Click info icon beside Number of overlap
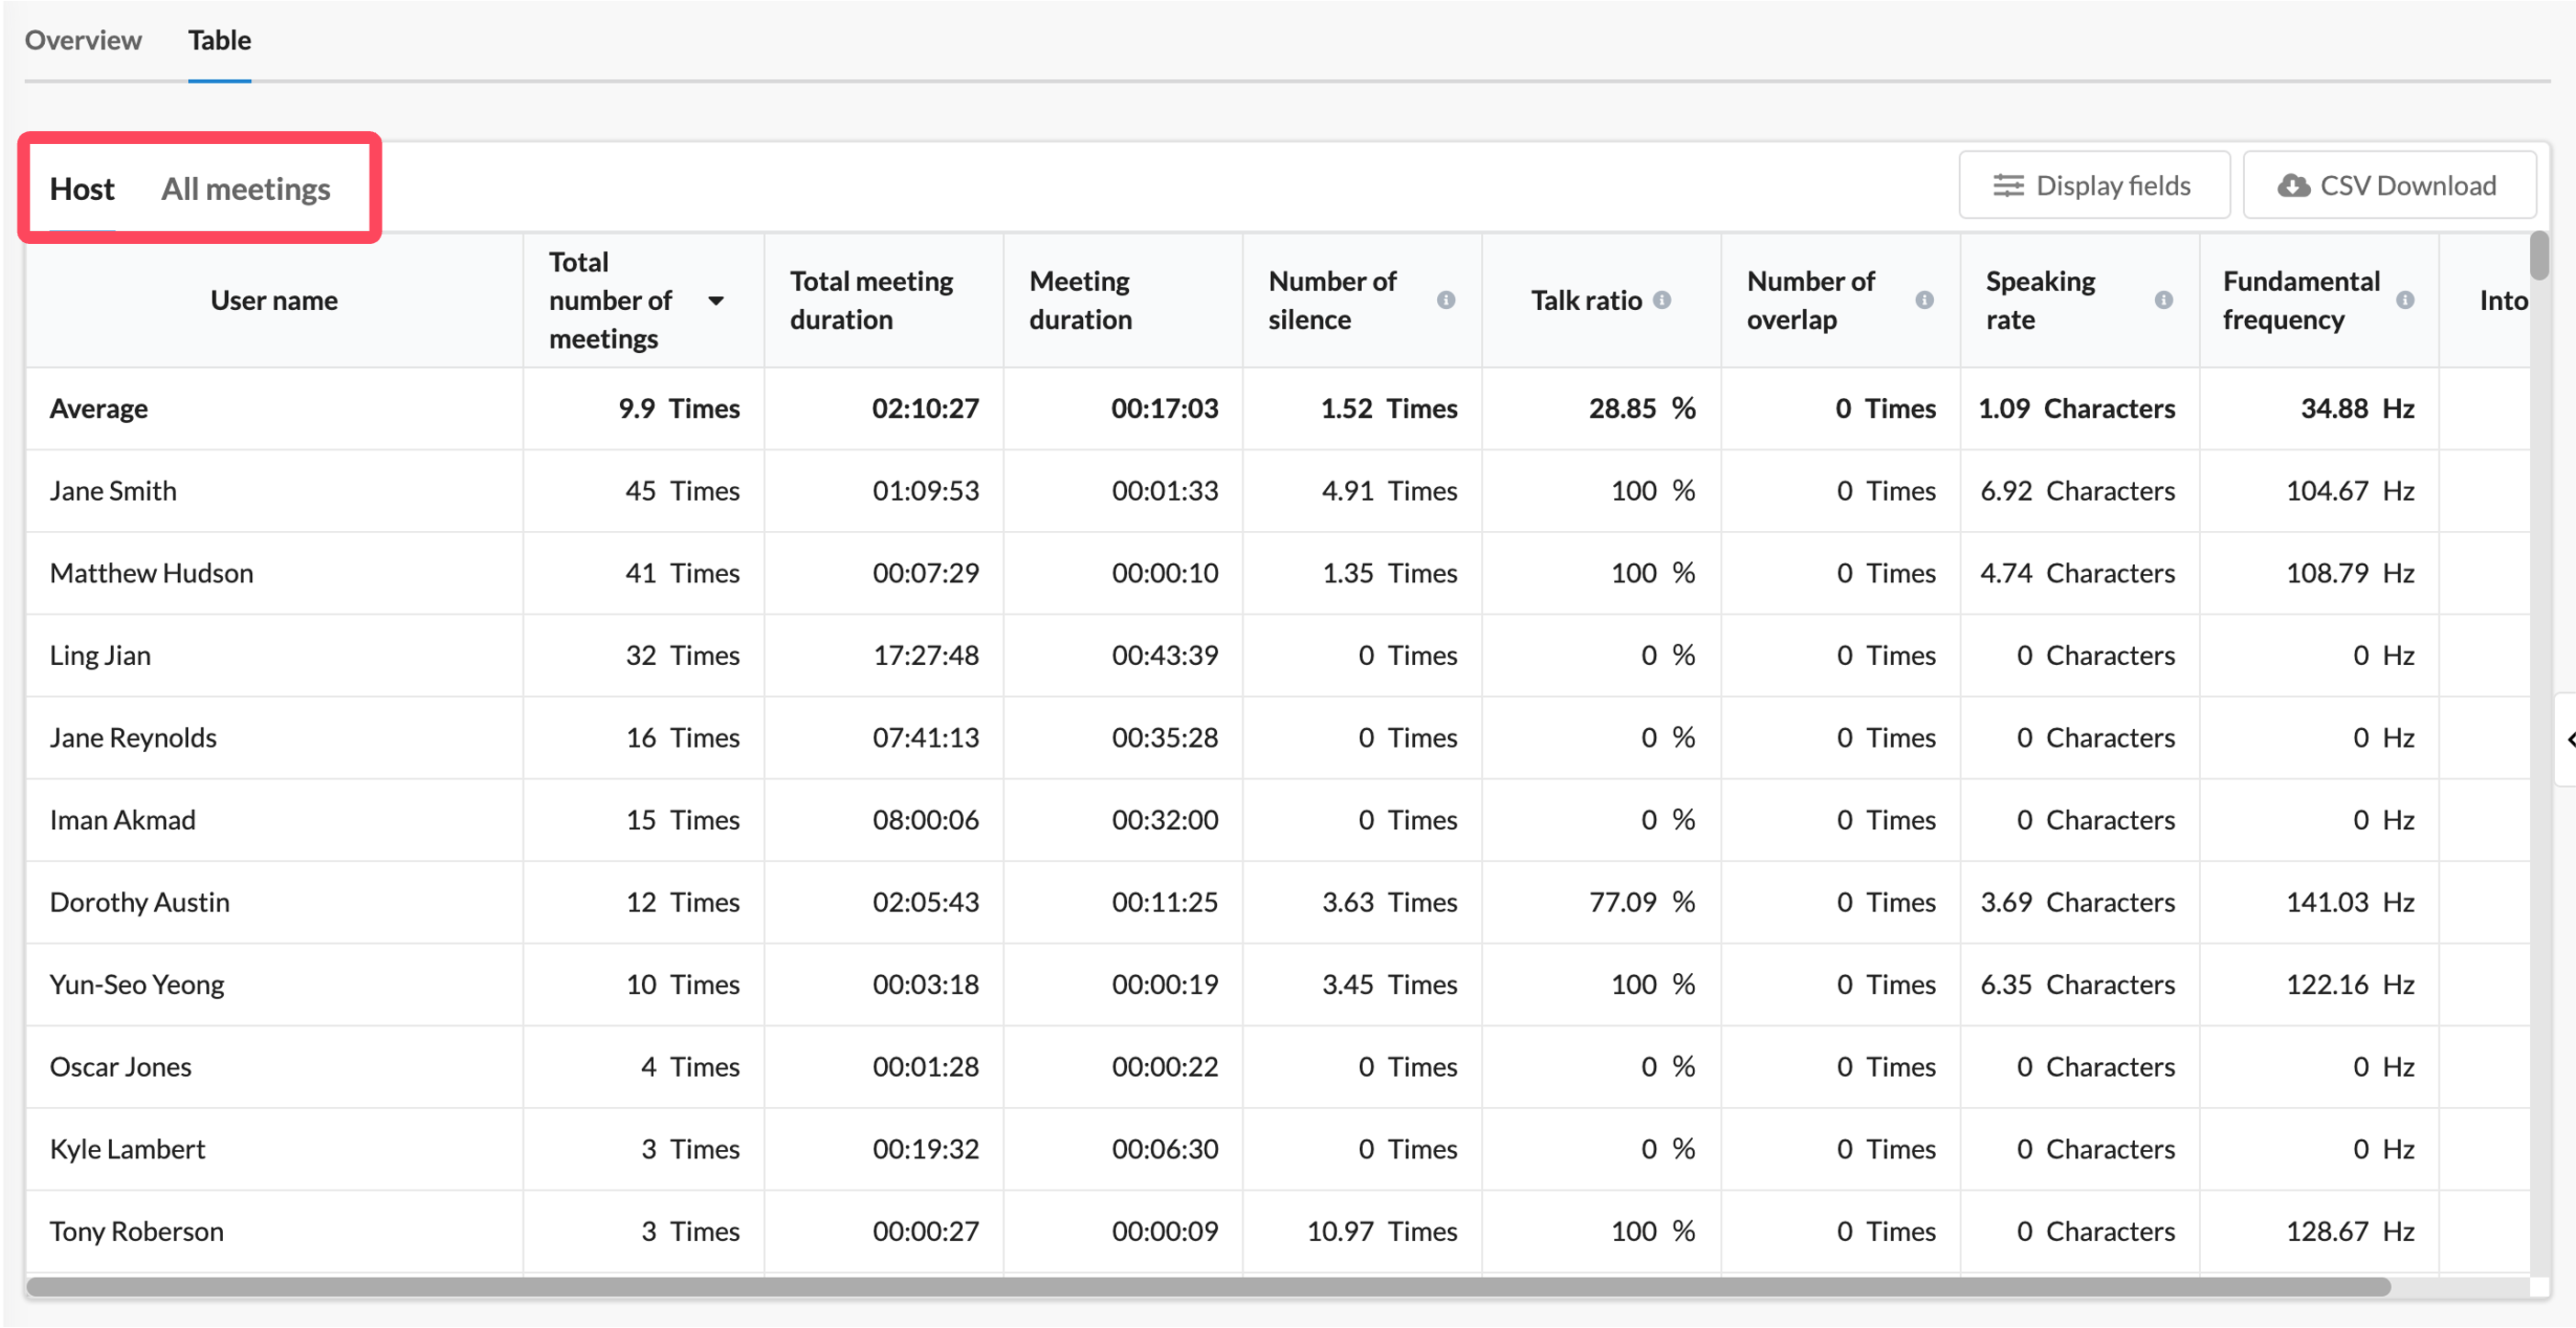Viewport: 2576px width, 1328px height. 1923,300
